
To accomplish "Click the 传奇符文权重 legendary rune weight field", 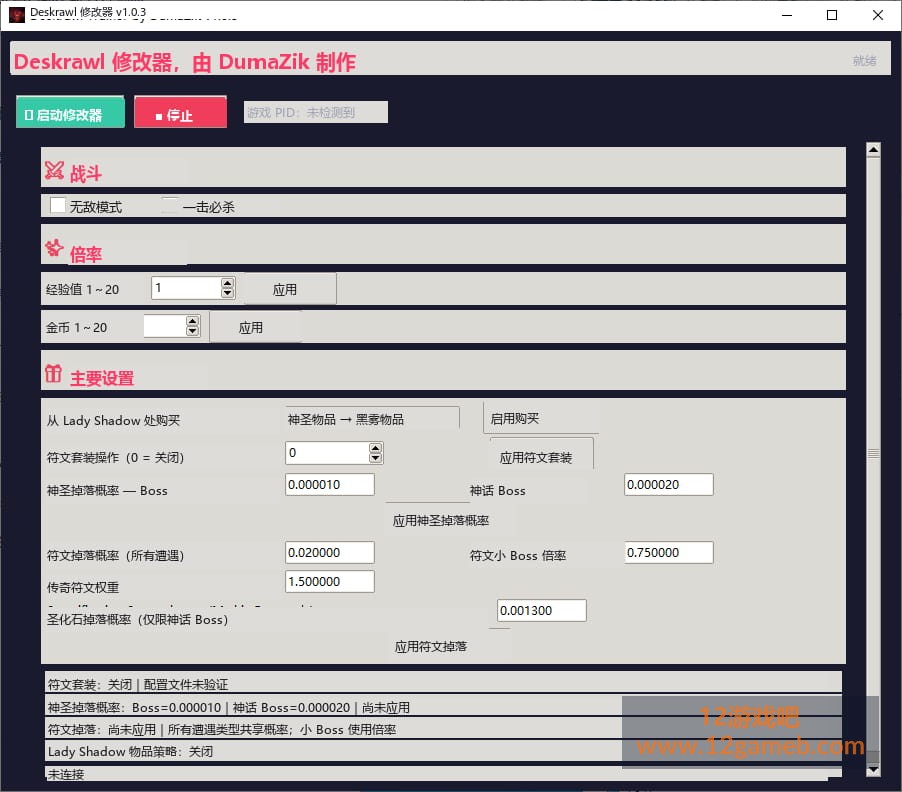I will [330, 581].
